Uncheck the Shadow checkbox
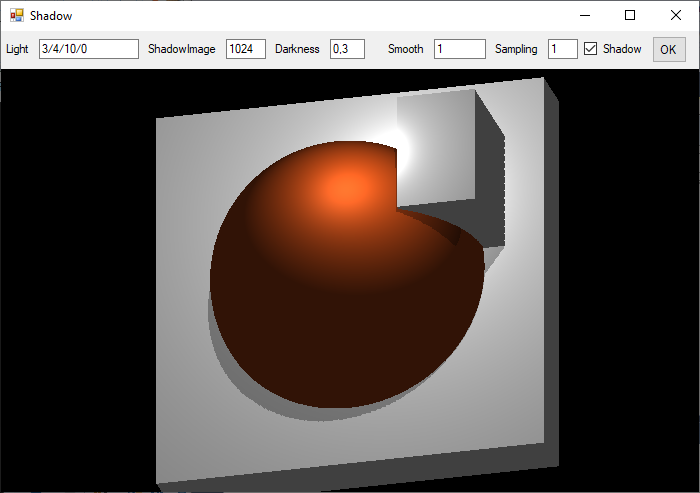This screenshot has width=700, height=493. click(x=590, y=49)
